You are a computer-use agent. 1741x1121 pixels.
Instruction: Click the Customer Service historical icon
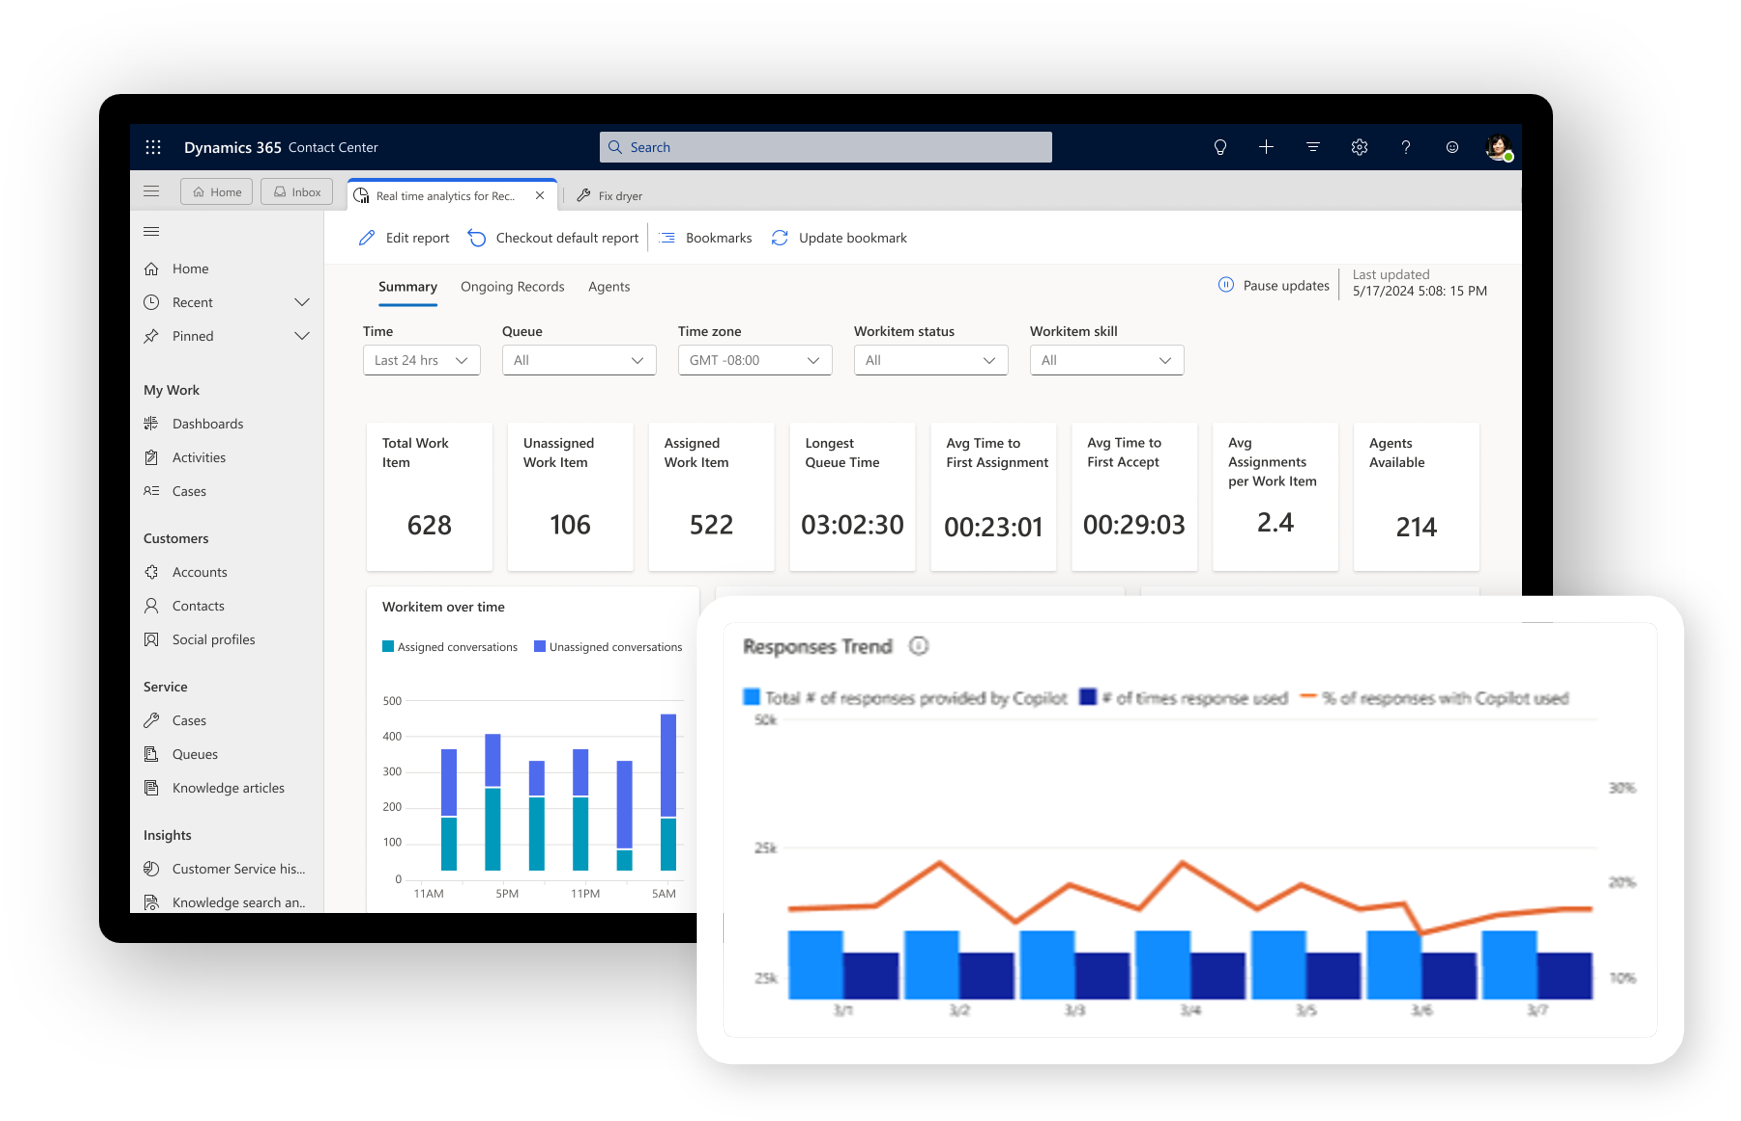[x=151, y=868]
